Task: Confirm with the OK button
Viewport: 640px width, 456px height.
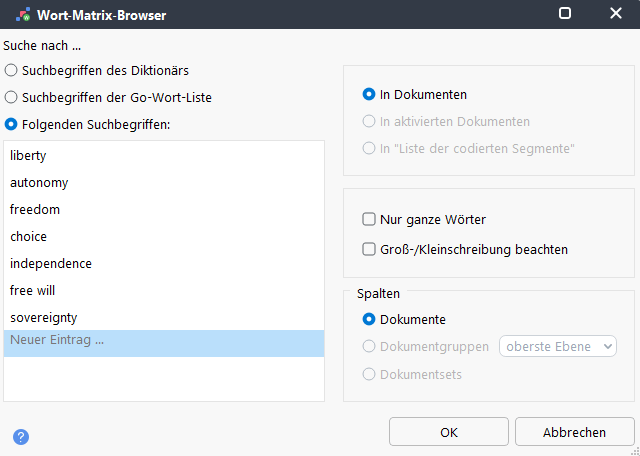Action: [449, 432]
